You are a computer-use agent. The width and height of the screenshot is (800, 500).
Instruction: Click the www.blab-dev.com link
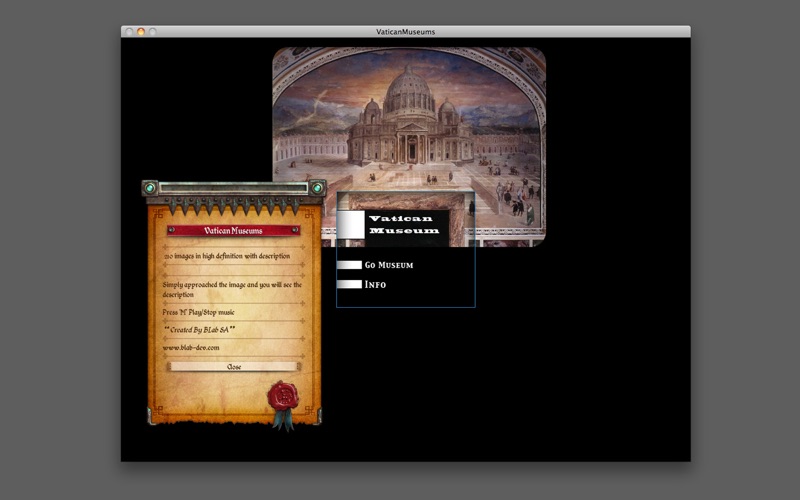pyautogui.click(x=191, y=347)
